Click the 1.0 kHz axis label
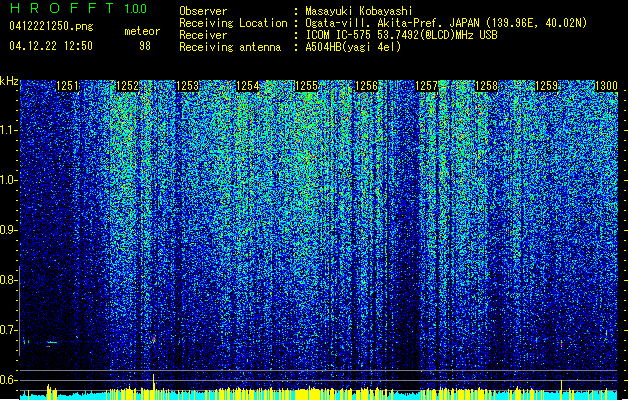Viewport: 629px width, 400px height. [x=9, y=180]
